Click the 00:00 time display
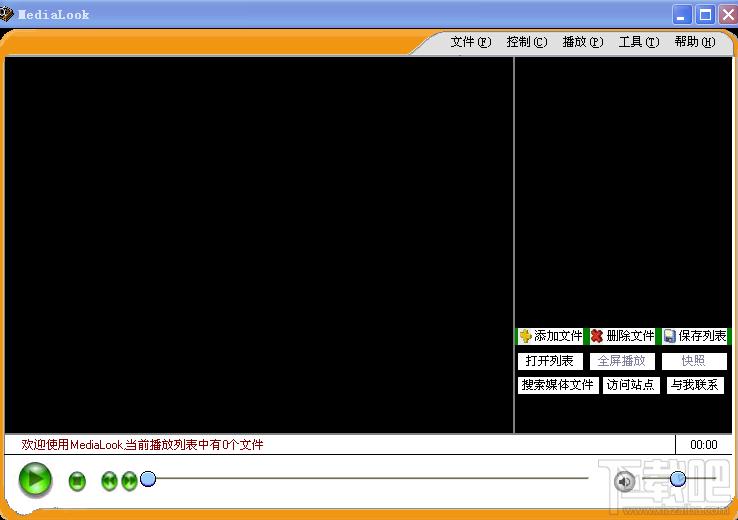The height and width of the screenshot is (520, 738). click(704, 445)
